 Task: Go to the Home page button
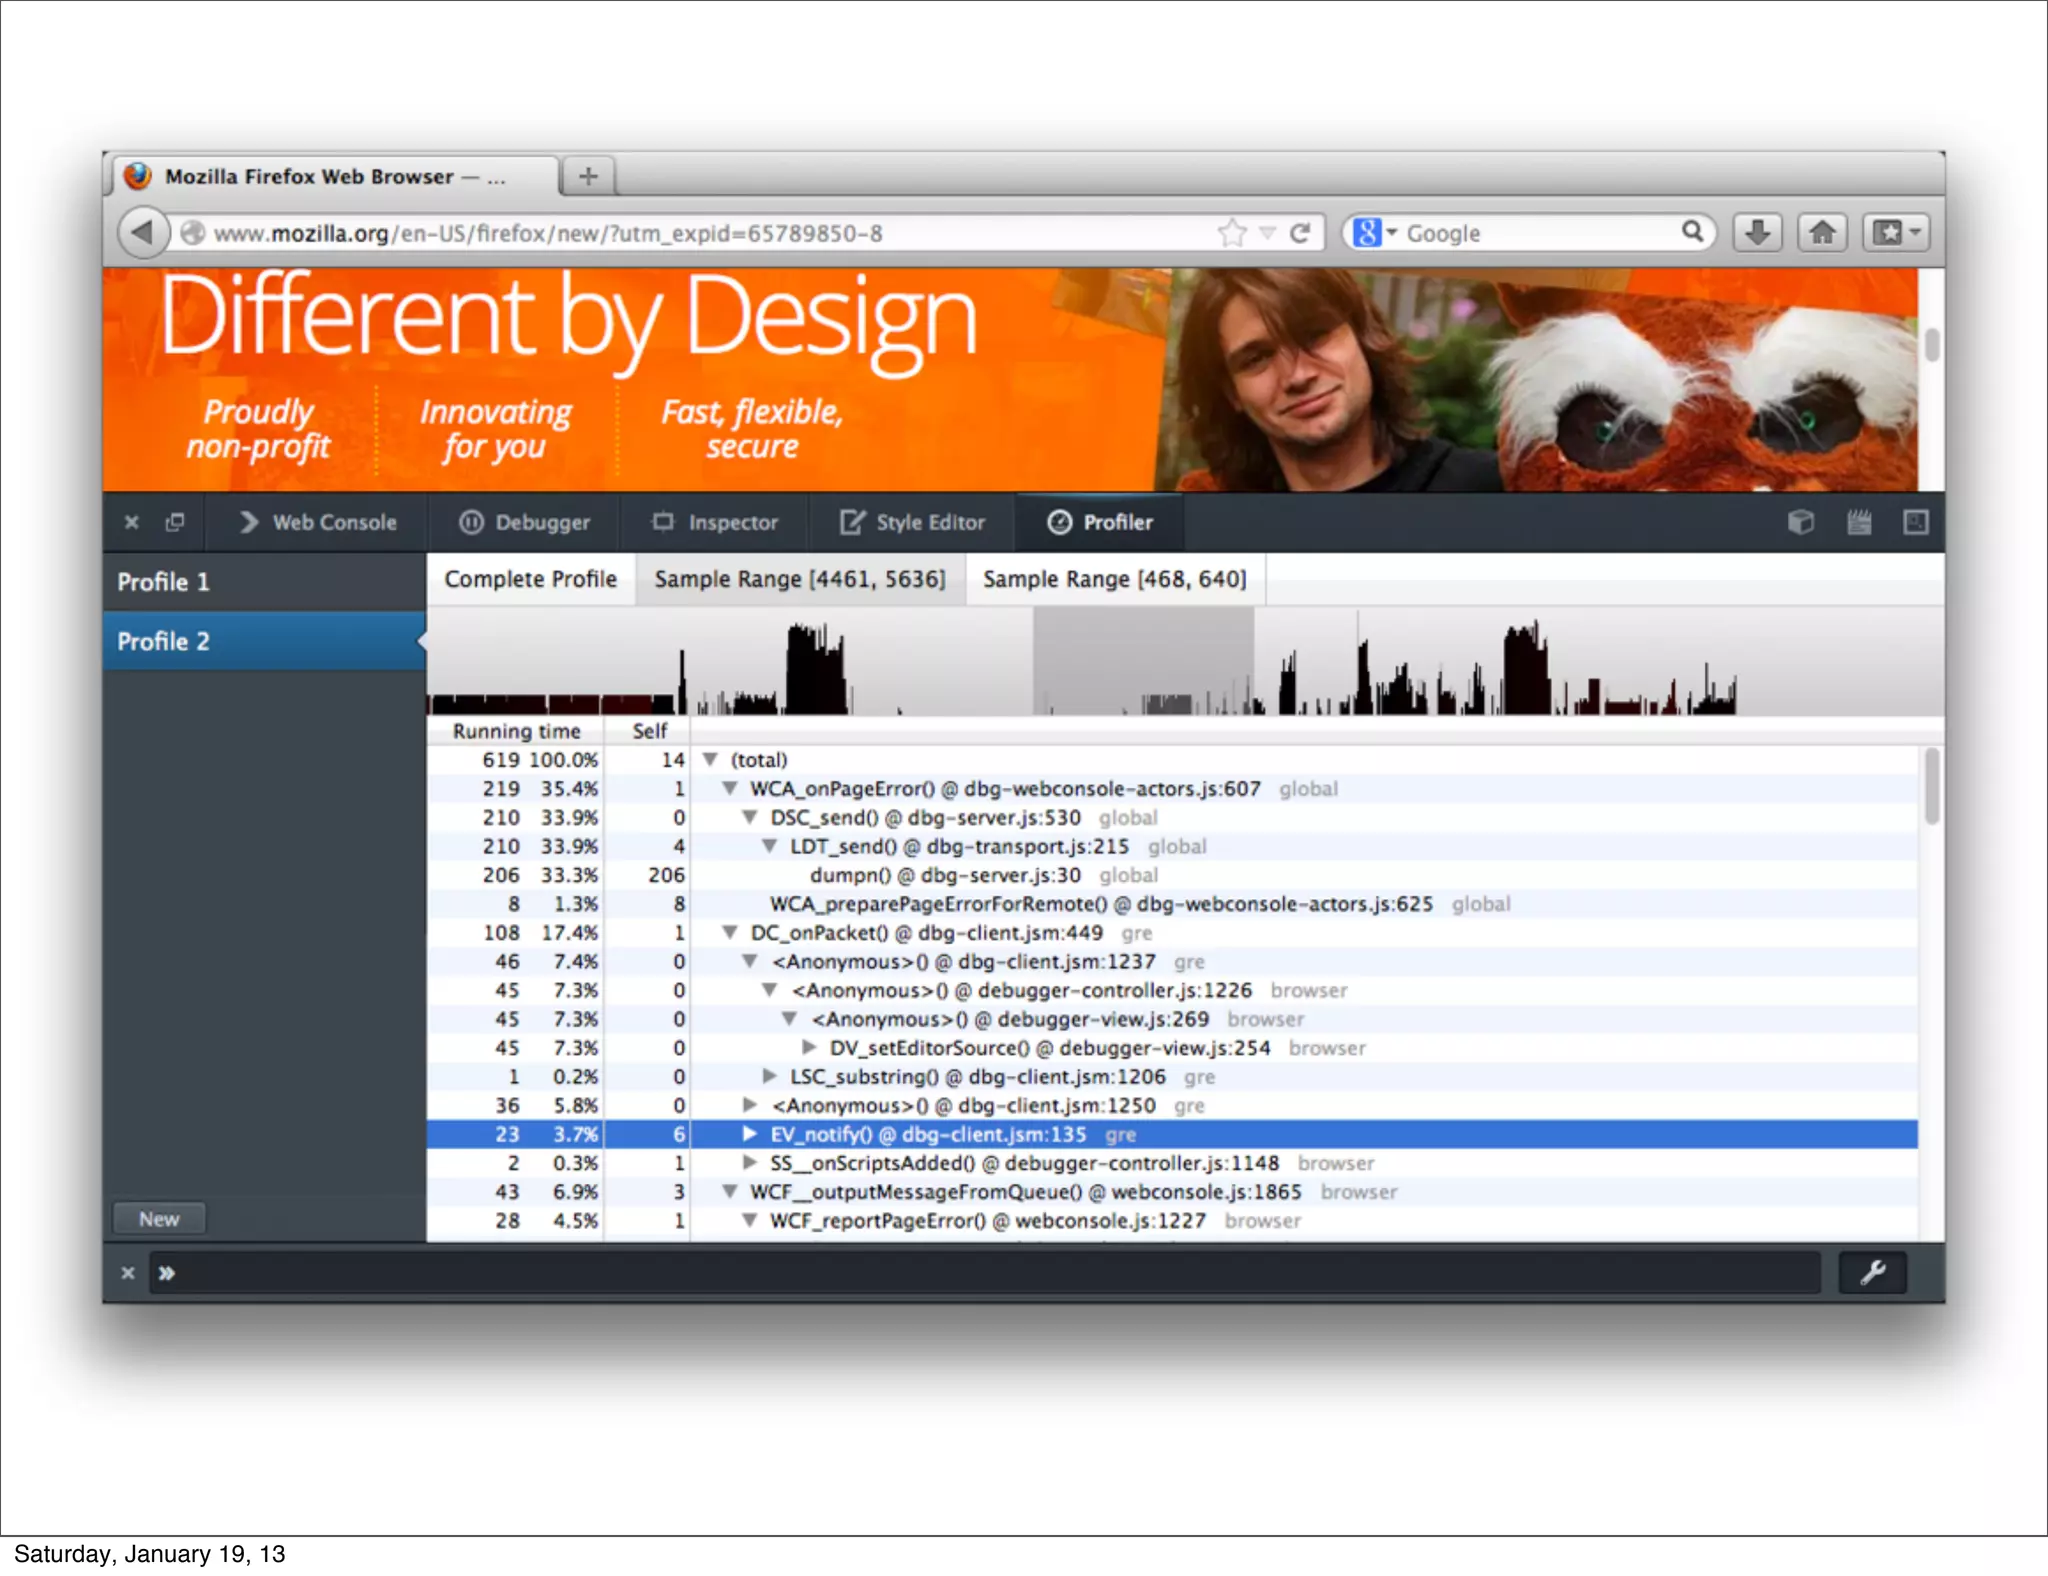coord(1822,233)
